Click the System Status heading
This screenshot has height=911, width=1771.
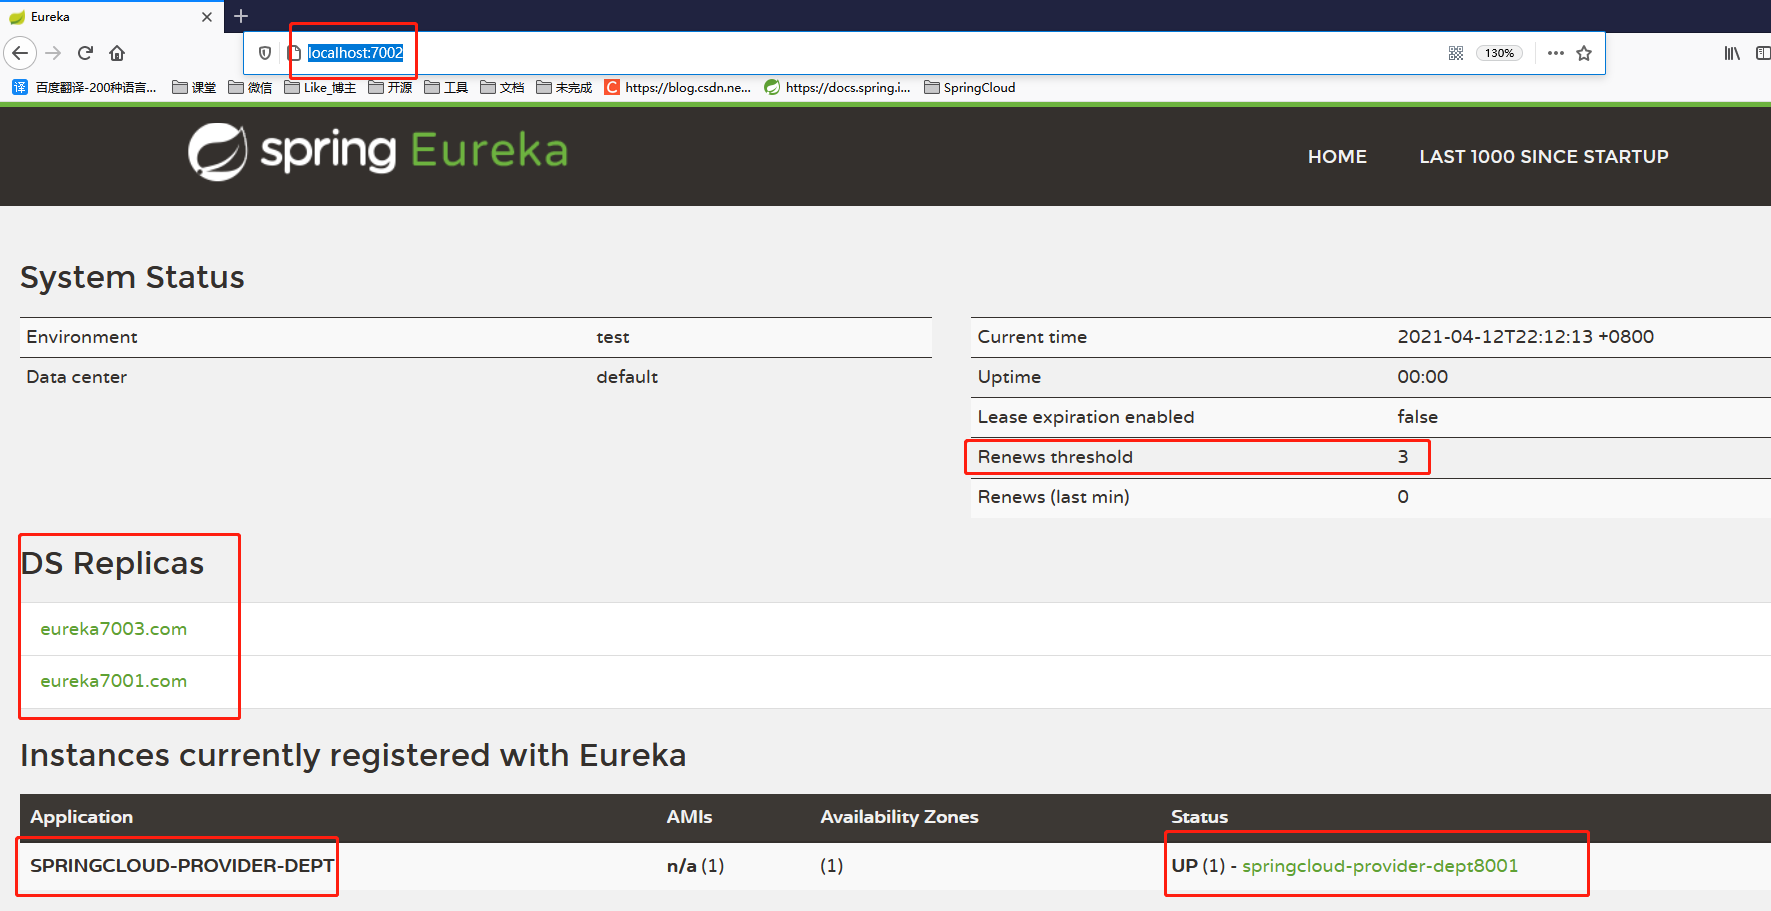(x=132, y=277)
